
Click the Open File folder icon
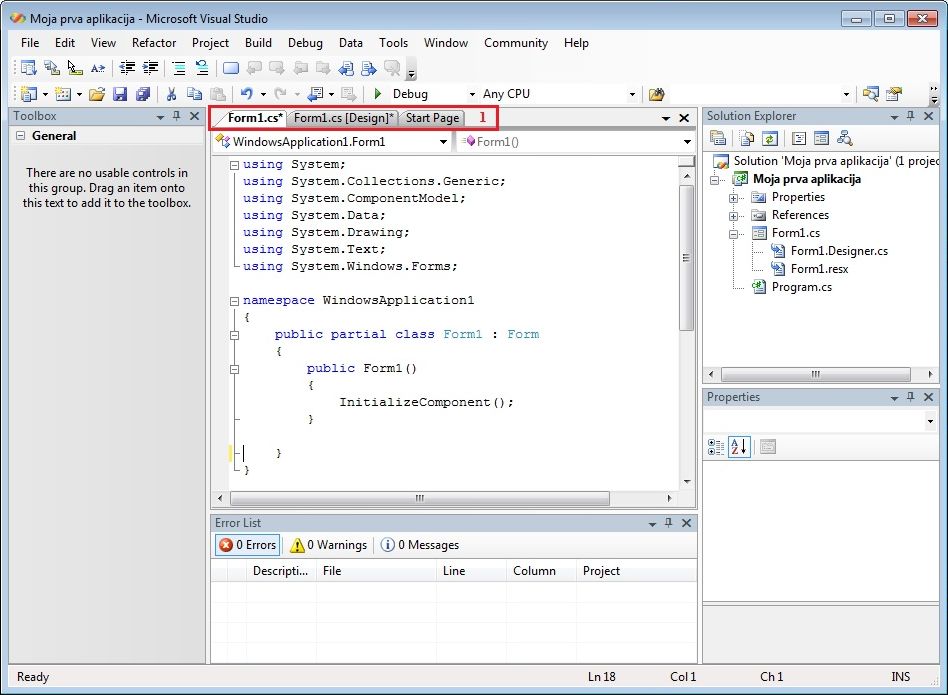pos(97,94)
